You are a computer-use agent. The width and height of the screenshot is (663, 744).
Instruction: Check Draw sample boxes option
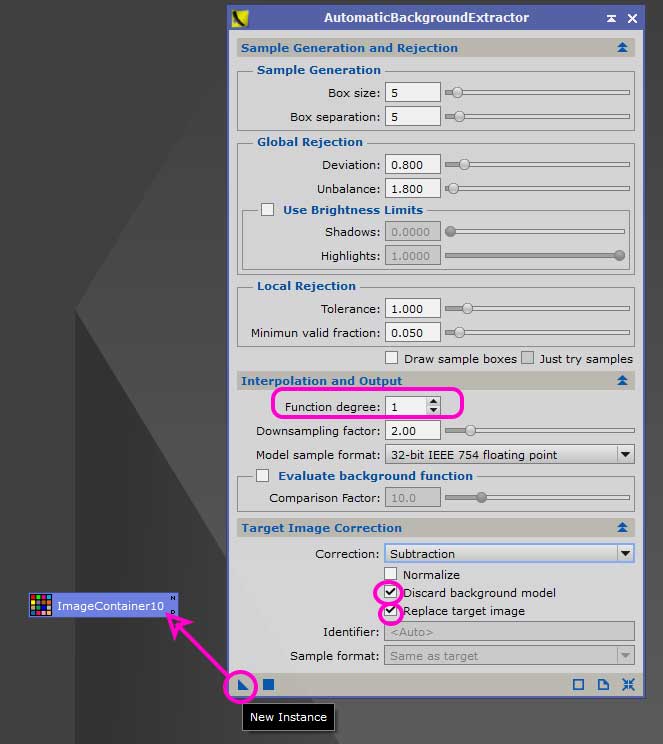[392, 358]
